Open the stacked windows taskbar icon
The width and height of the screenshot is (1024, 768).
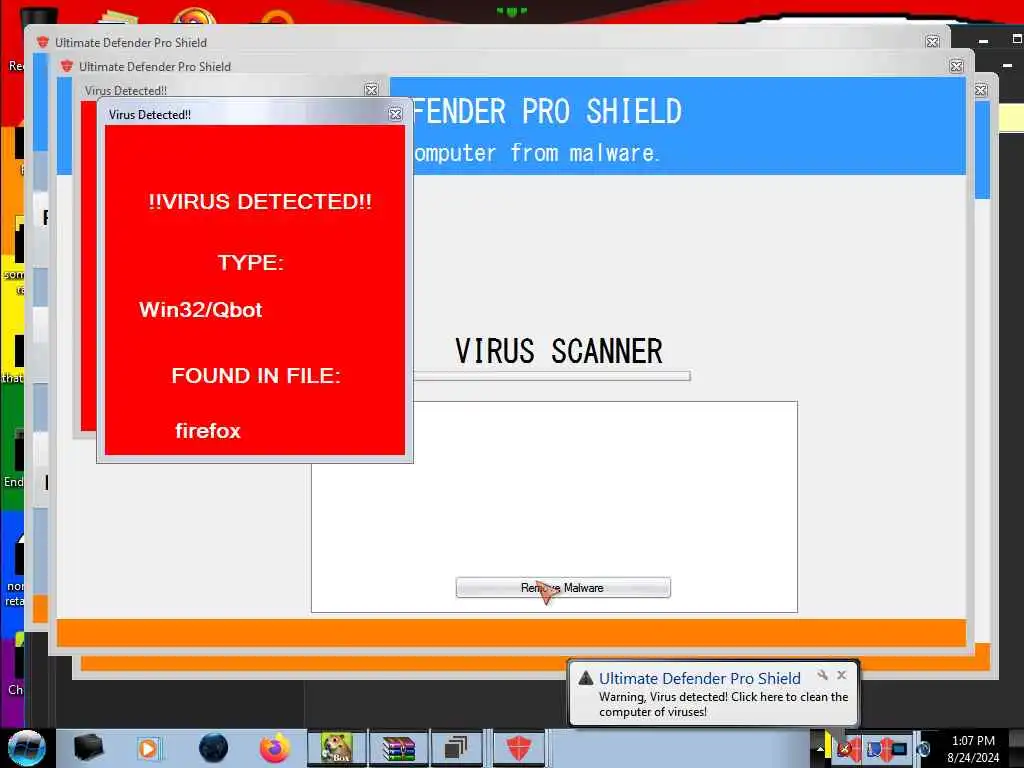(x=455, y=748)
